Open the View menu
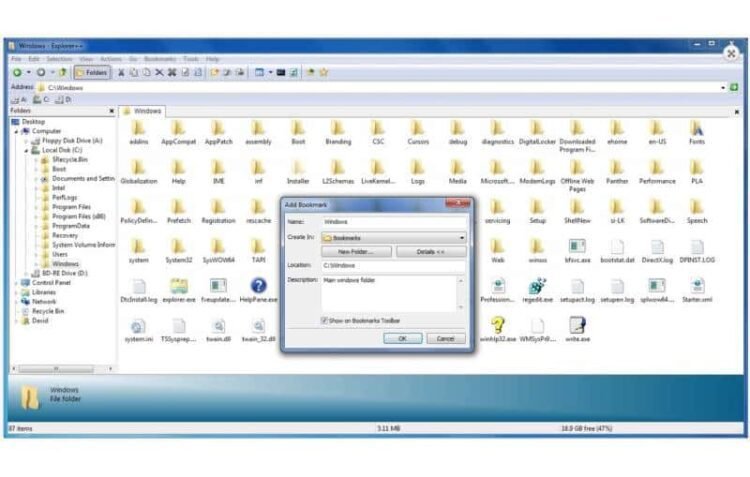The width and height of the screenshot is (750, 477). pos(86,59)
